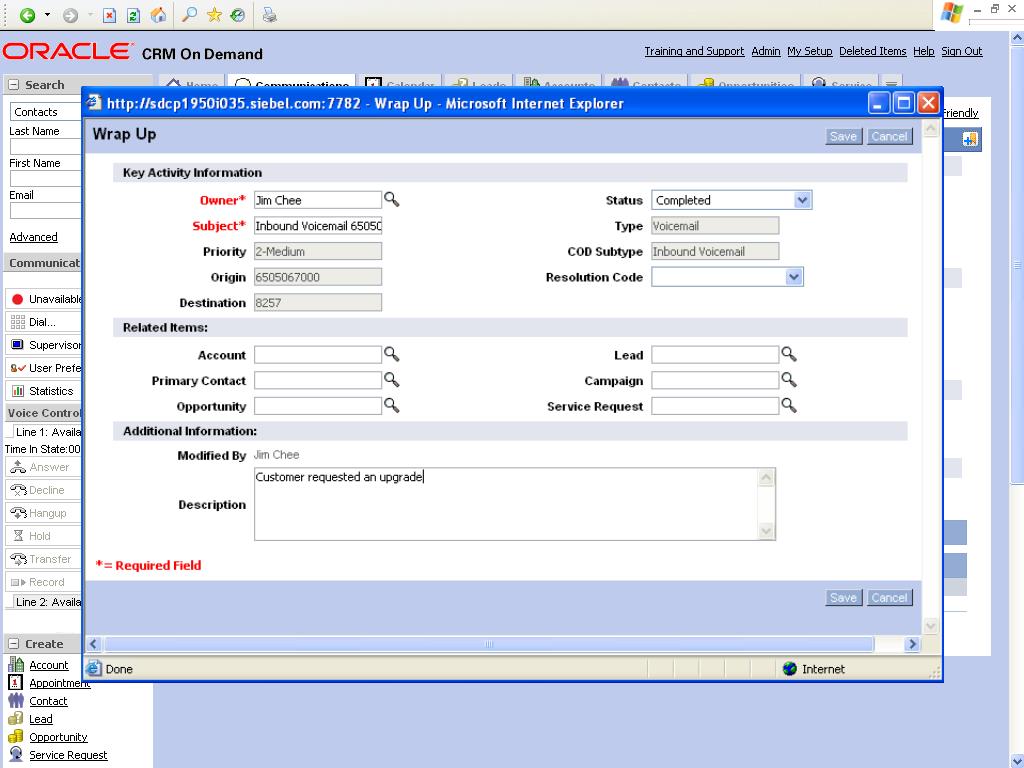Click the Lead icon in Create section
Screen dimensions: 1024x768
16,718
